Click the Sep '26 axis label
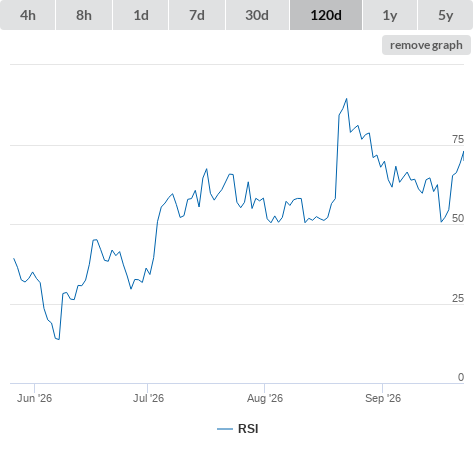The width and height of the screenshot is (474, 455). click(x=383, y=398)
